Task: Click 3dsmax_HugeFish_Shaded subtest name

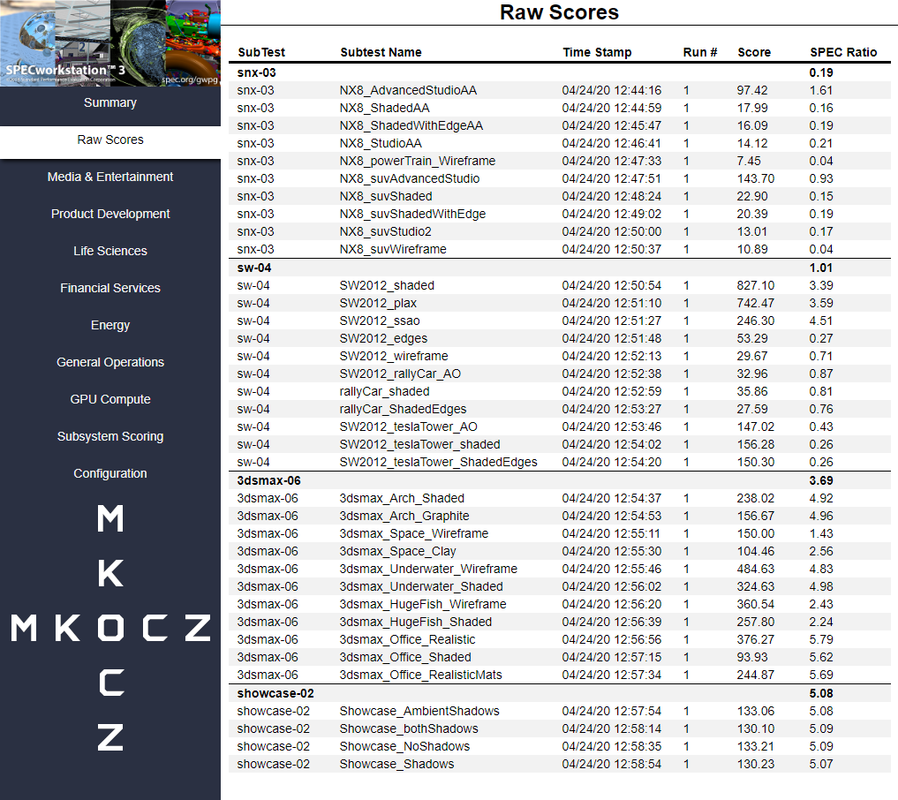Action: (415, 622)
